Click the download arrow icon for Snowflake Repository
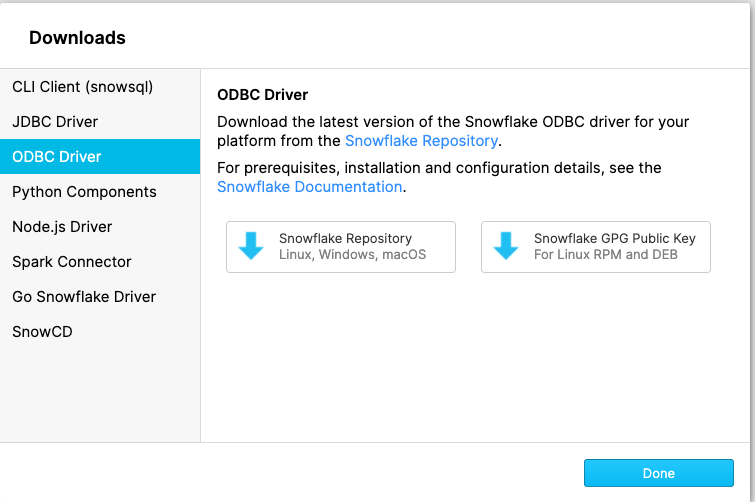Image resolution: width=755 pixels, height=502 pixels. (251, 247)
